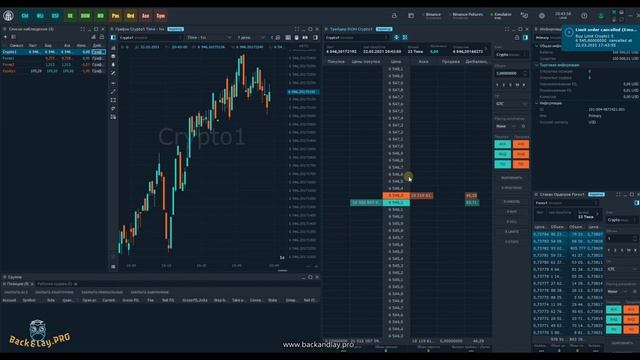This screenshot has height=360, width=640.
Task: Add a symbol to the watchlist with plus icon
Action: [5, 37]
